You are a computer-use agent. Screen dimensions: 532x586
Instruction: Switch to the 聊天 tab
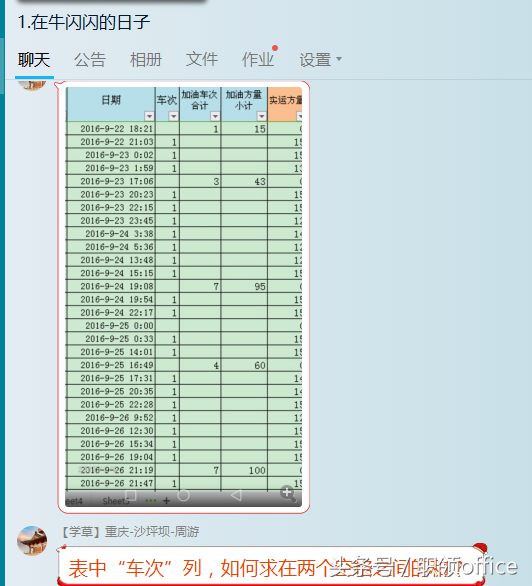34,60
